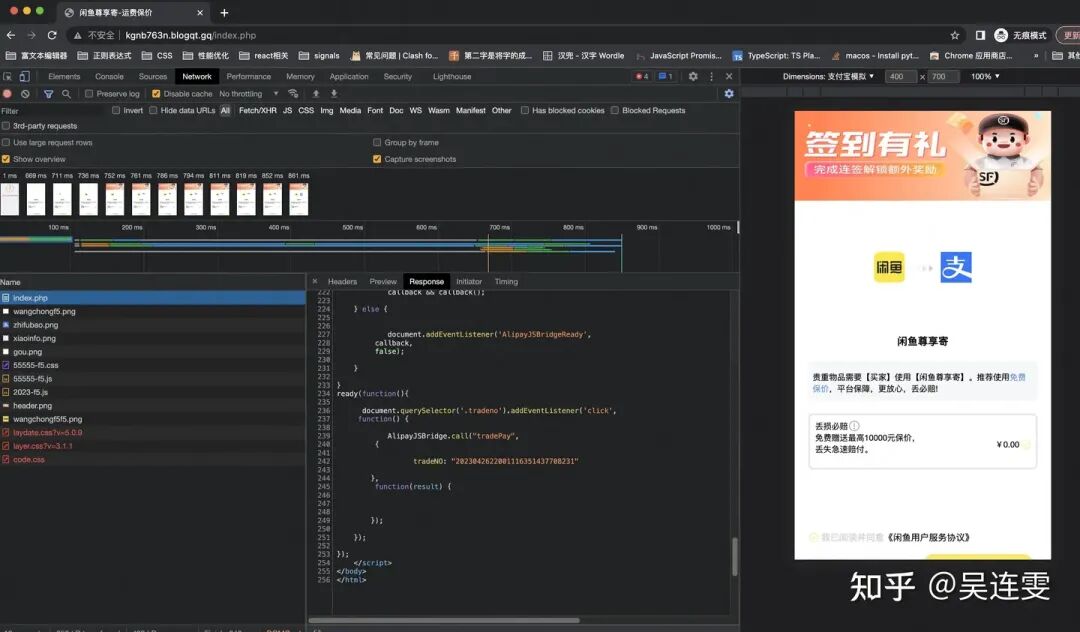Image resolution: width=1080 pixels, height=632 pixels.
Task: Go forward in browser history
Action: tap(31, 35)
